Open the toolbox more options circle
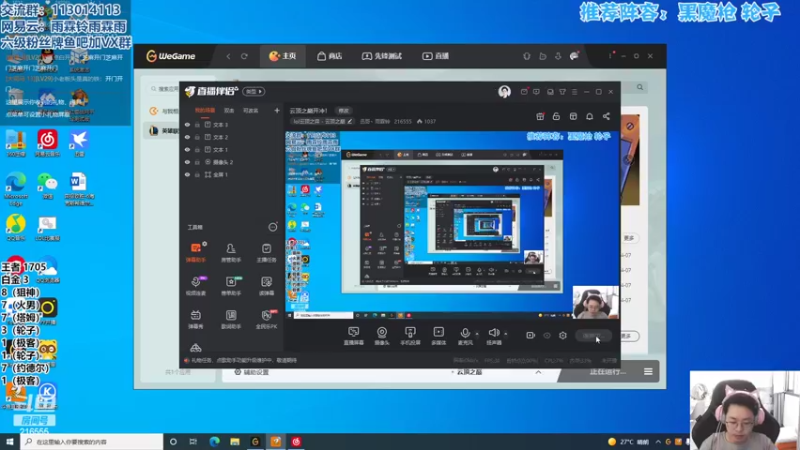The width and height of the screenshot is (800, 450). [273, 227]
